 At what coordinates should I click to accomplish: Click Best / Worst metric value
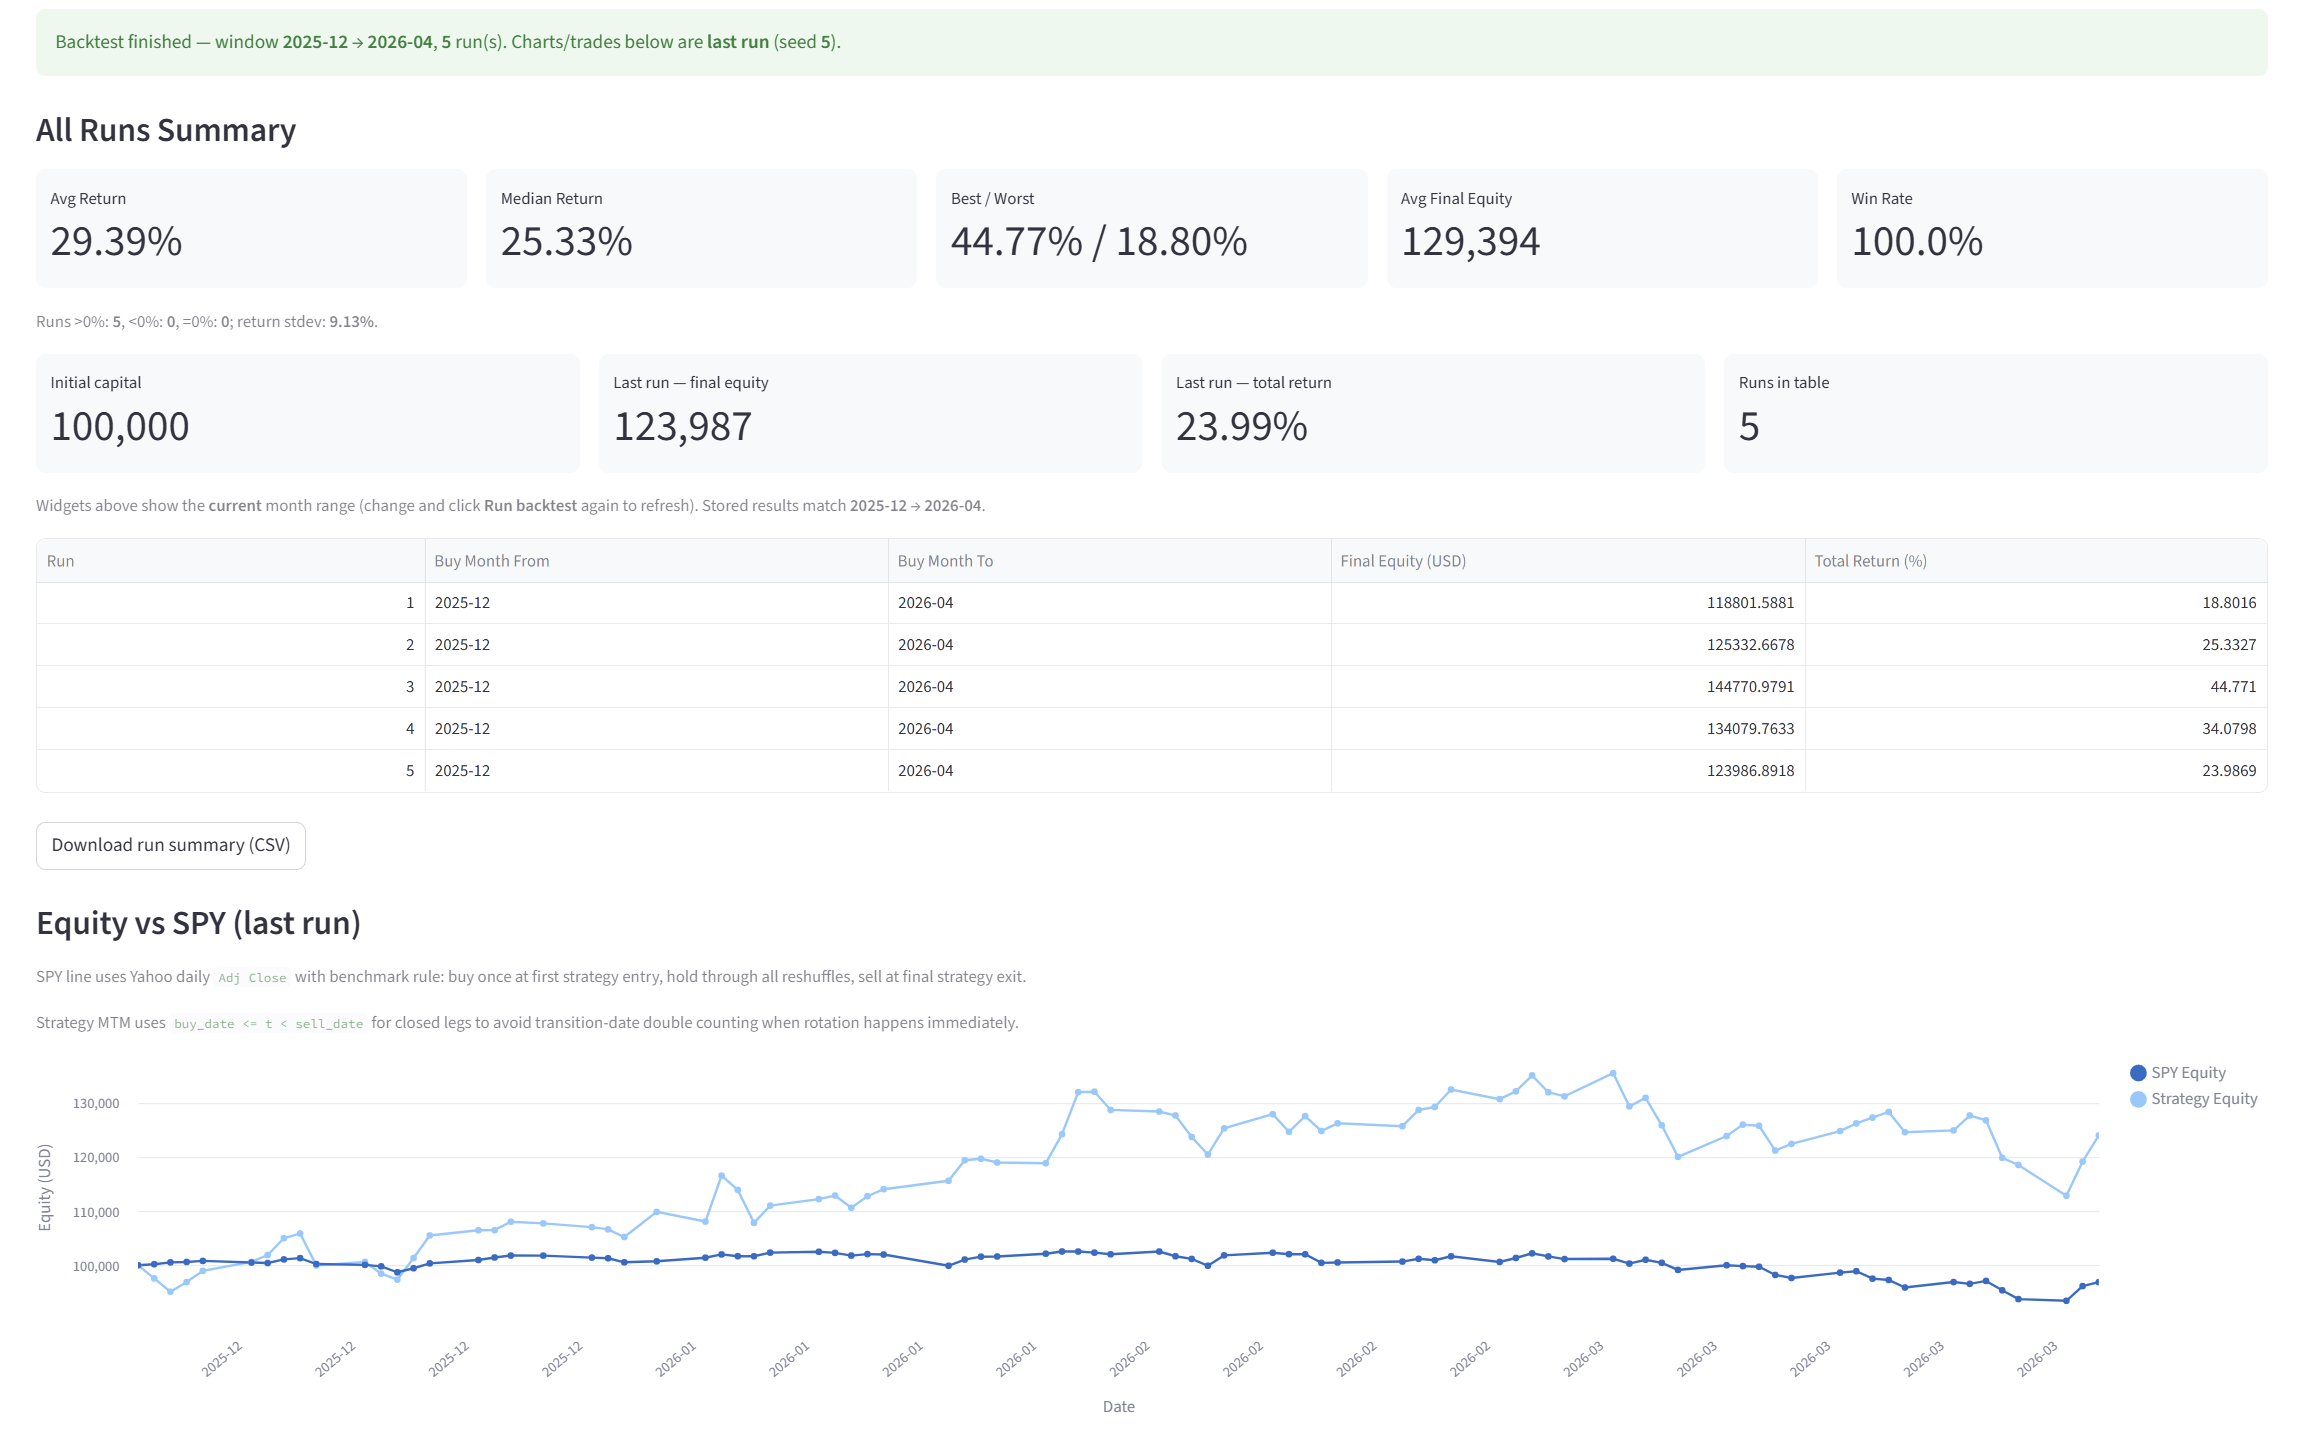(x=1098, y=242)
